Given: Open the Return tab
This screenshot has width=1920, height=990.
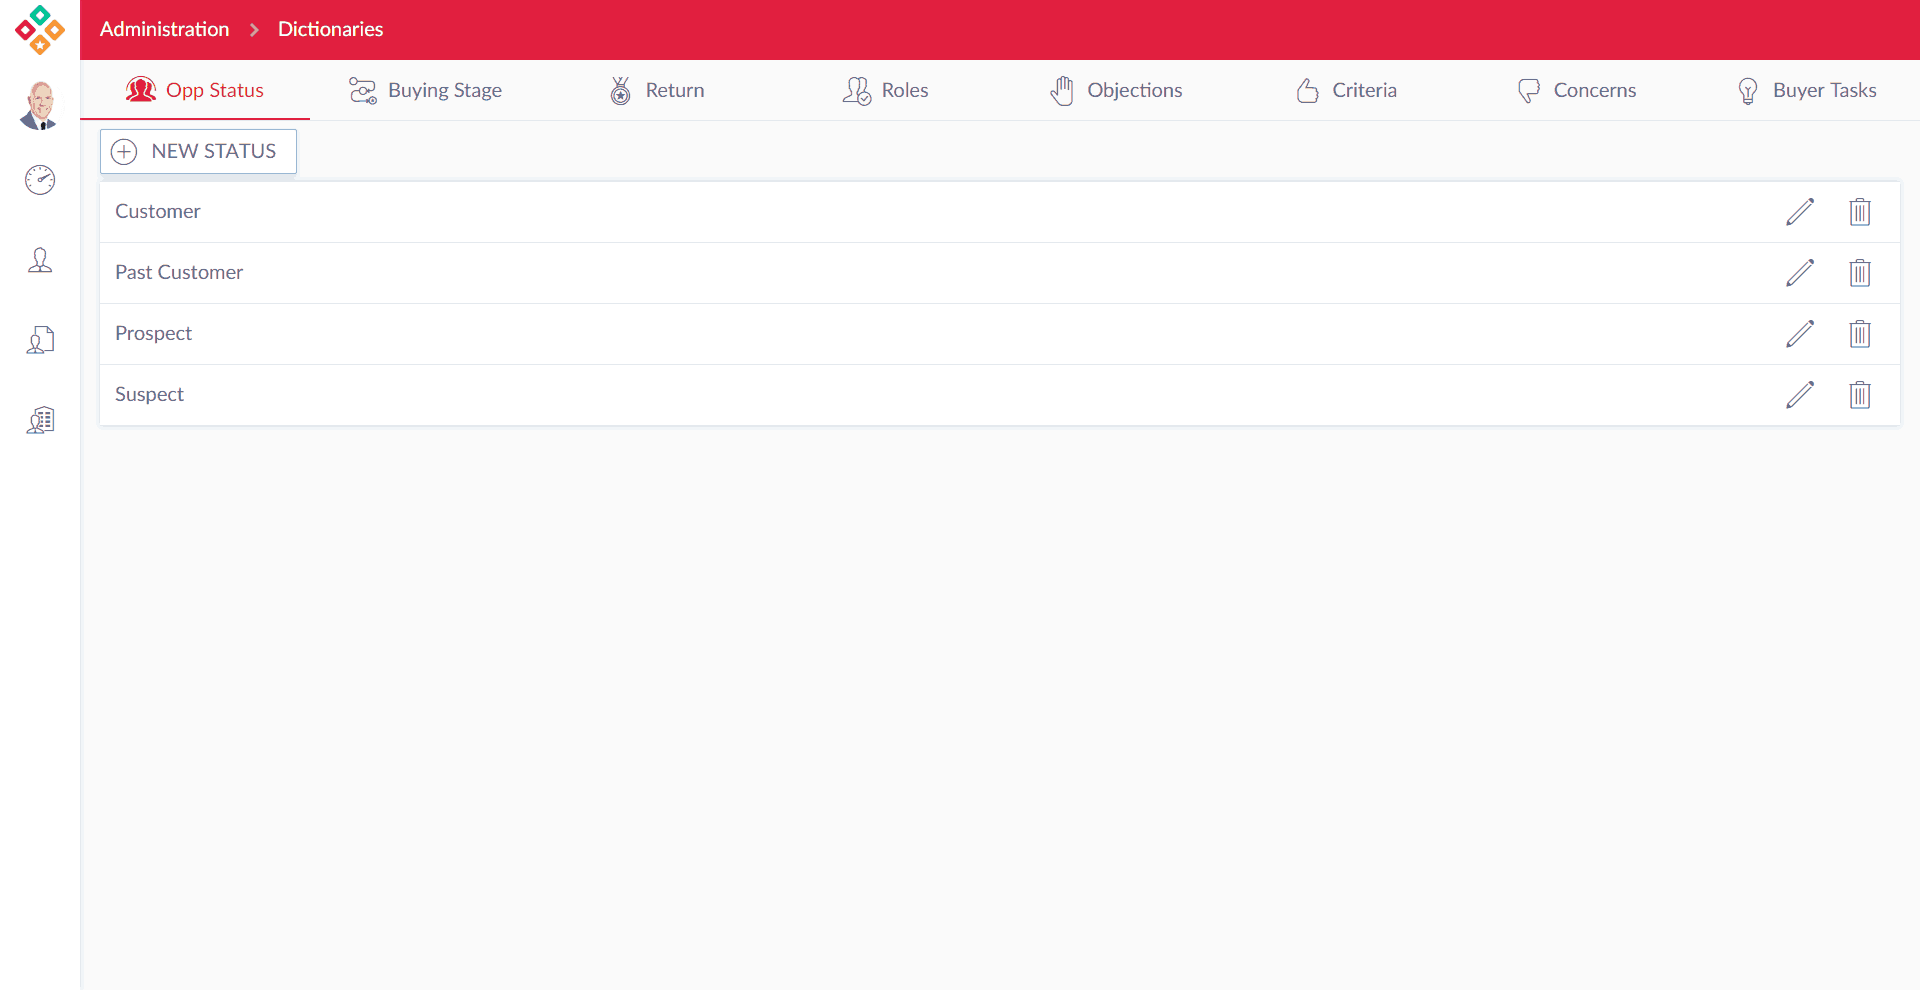Looking at the screenshot, I should (x=657, y=90).
